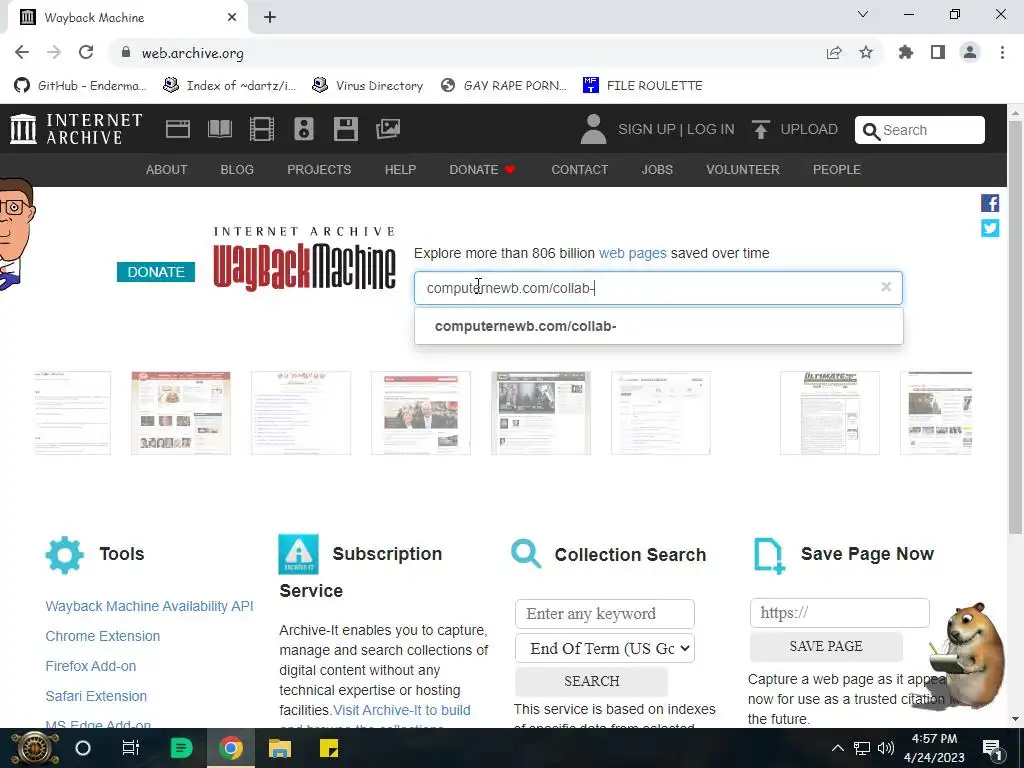Image resolution: width=1024 pixels, height=768 pixels.
Task: Toggle the Chrome side panel icon
Action: point(938,52)
